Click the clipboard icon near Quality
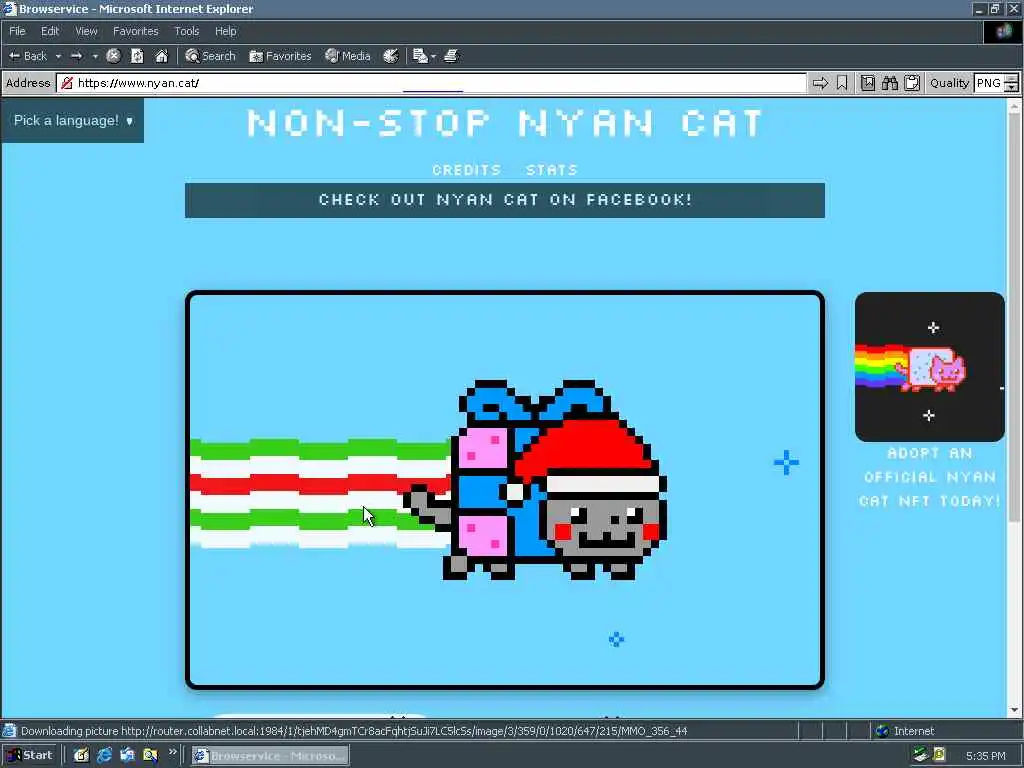 tap(912, 83)
